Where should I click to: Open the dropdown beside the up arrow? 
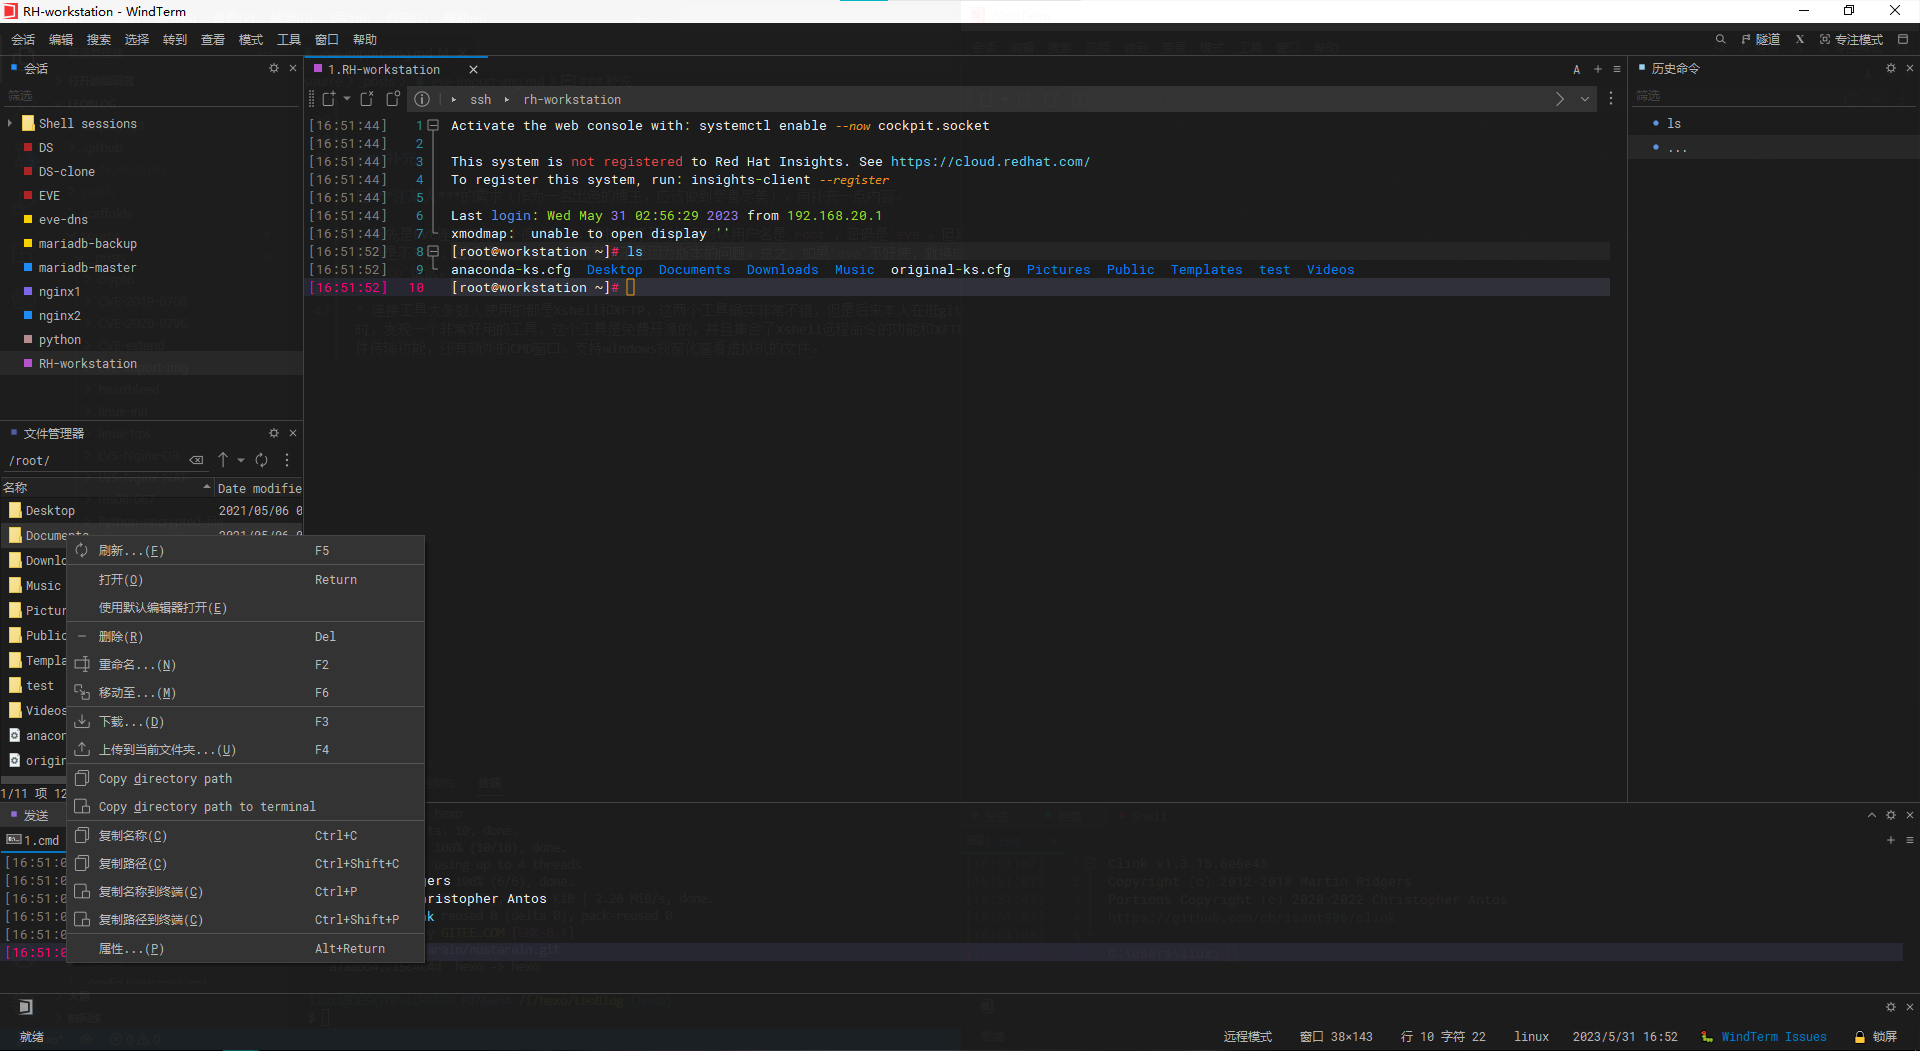click(x=241, y=460)
